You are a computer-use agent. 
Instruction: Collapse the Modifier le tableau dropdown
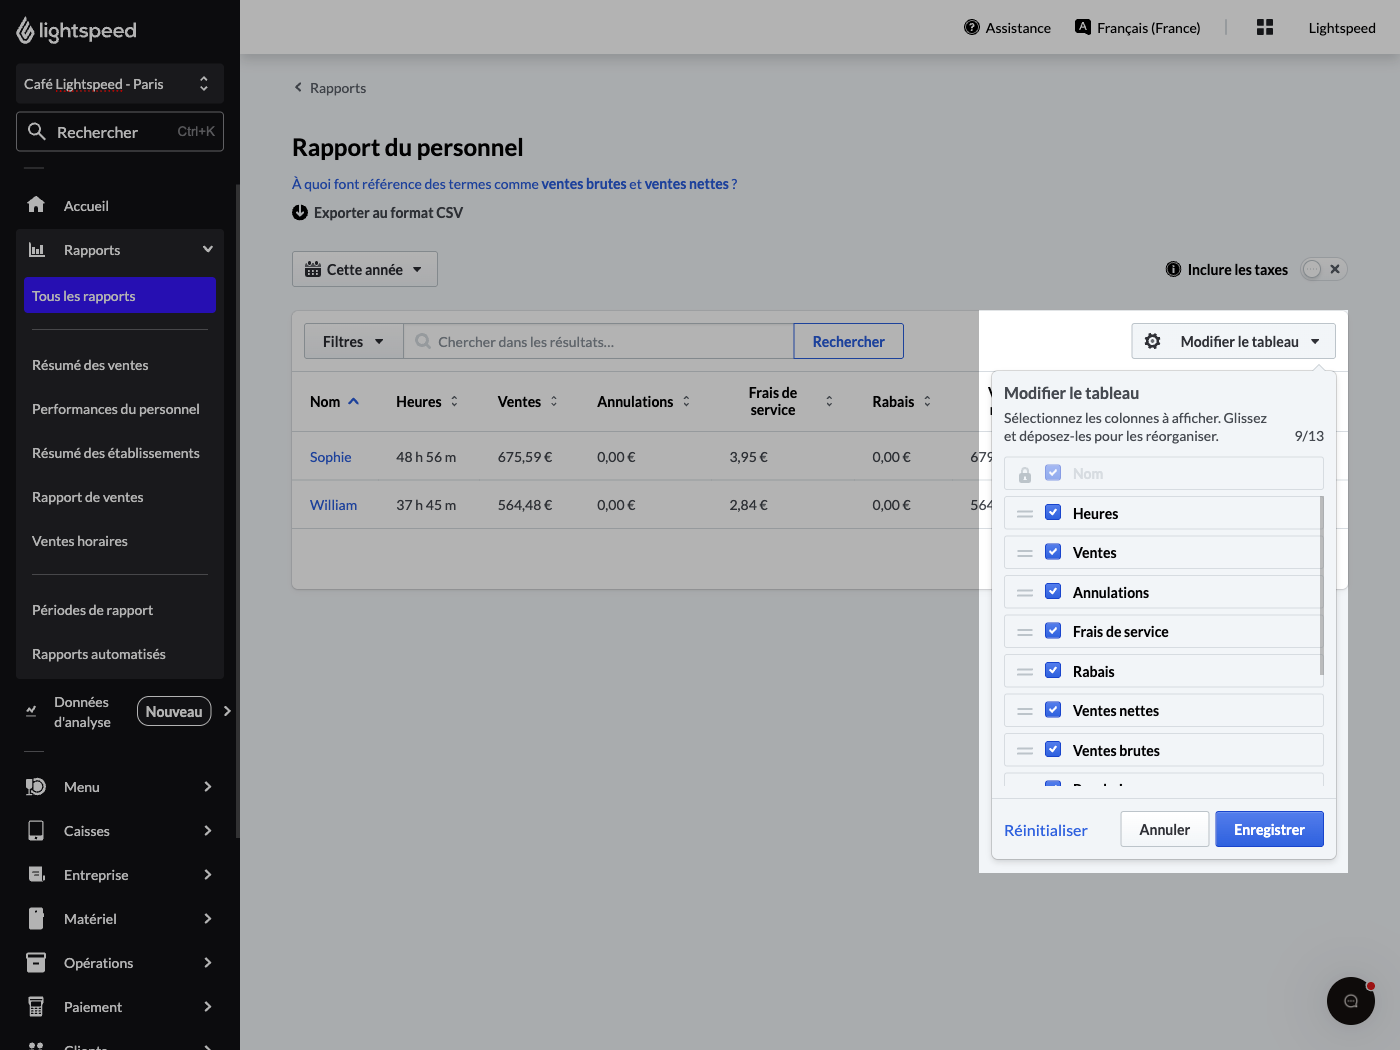pyautogui.click(x=1234, y=341)
